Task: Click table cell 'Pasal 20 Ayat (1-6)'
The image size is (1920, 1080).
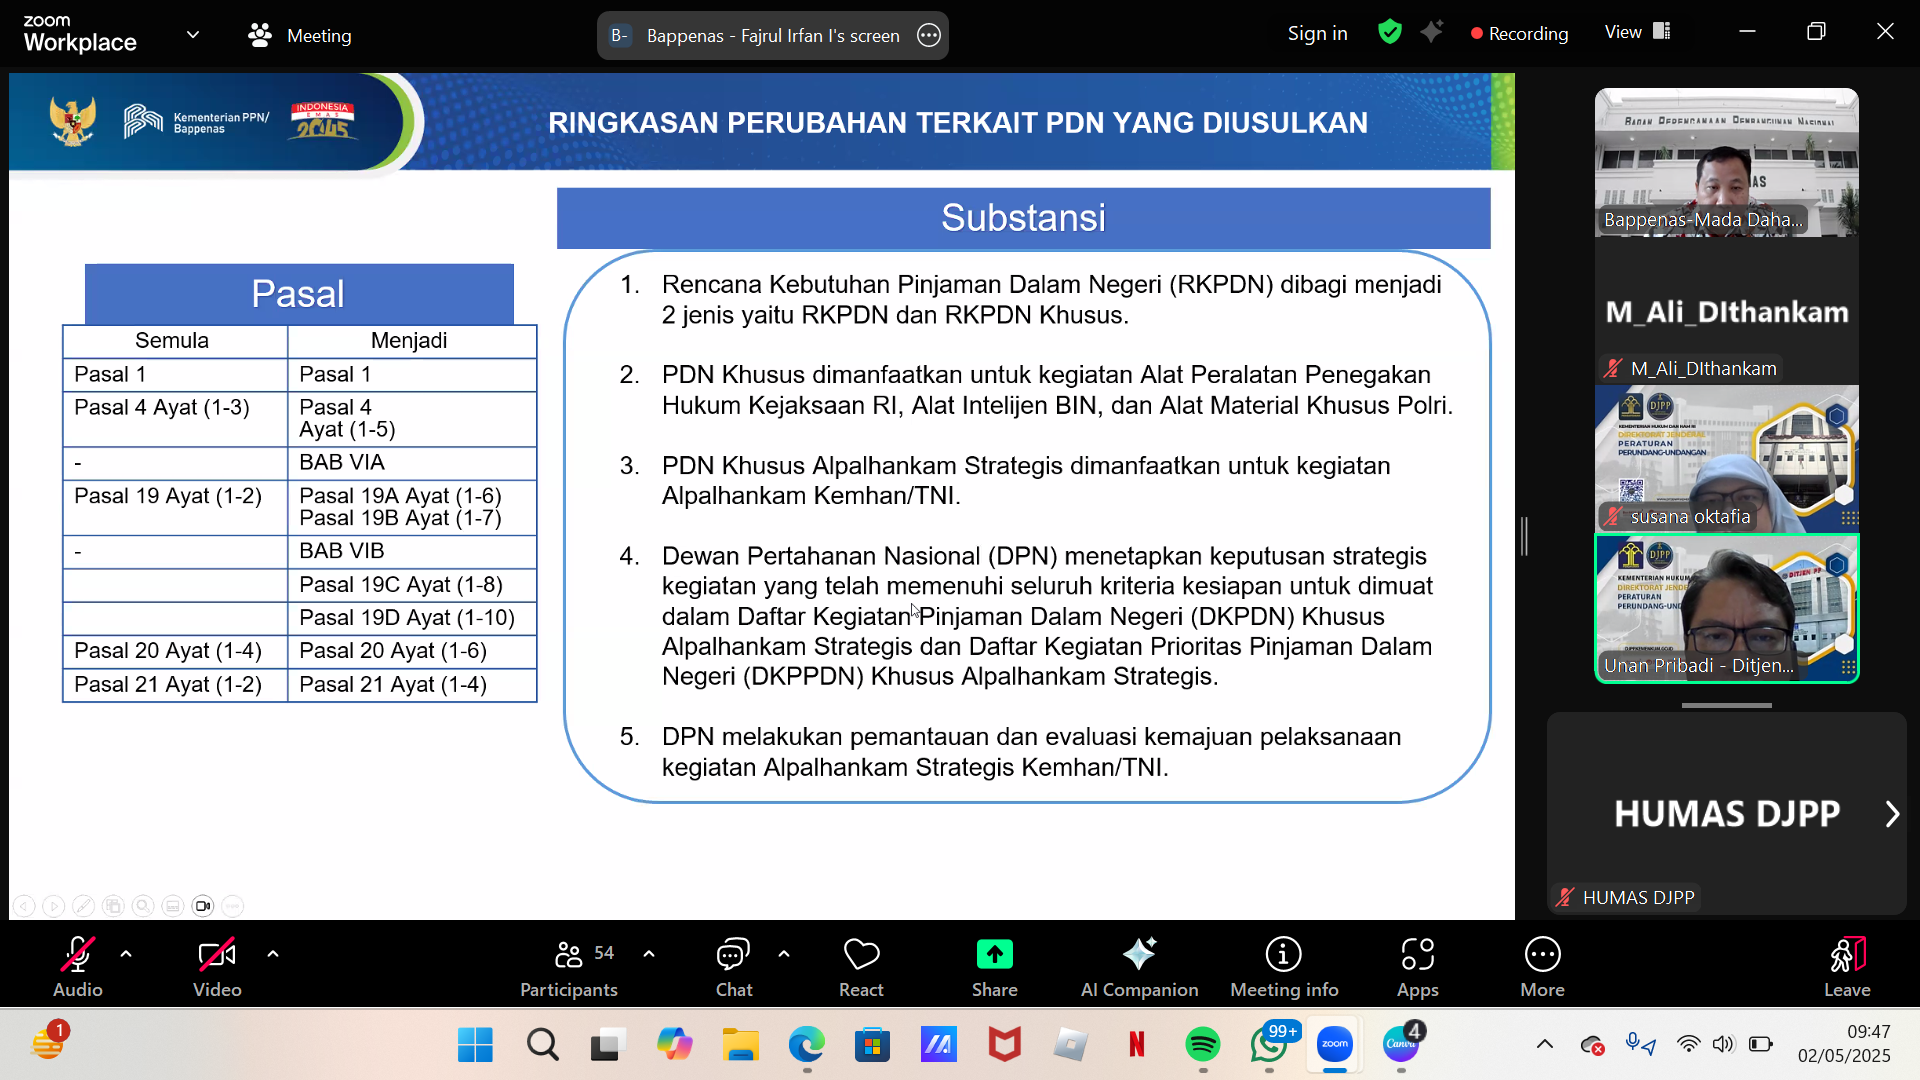Action: 412,651
